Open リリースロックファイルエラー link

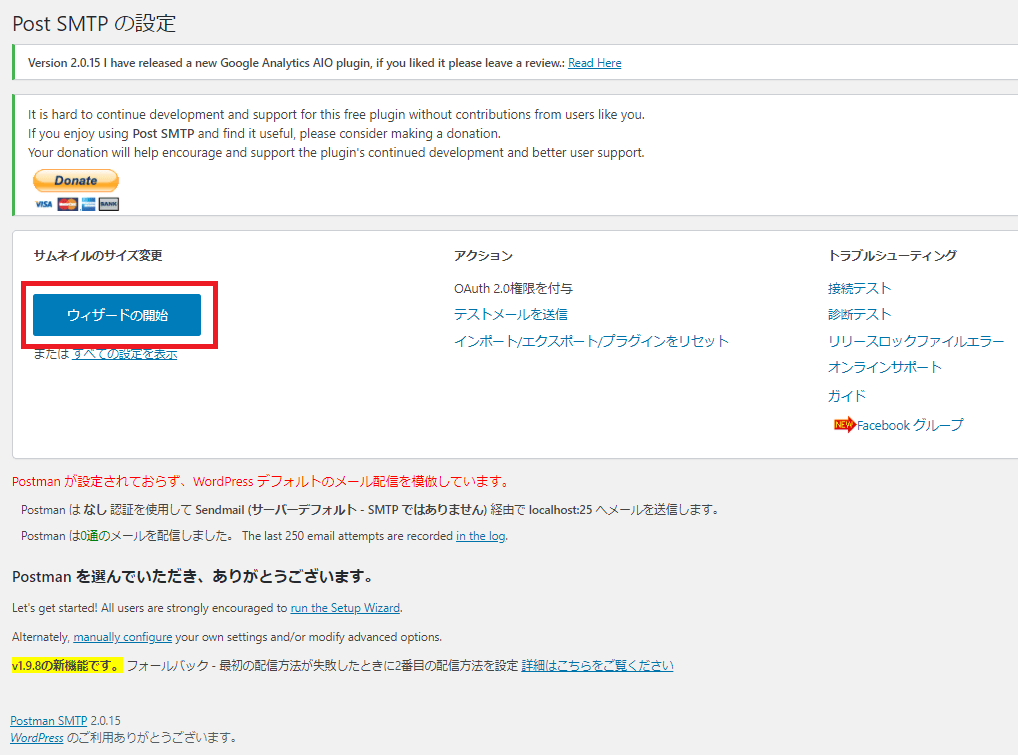916,341
